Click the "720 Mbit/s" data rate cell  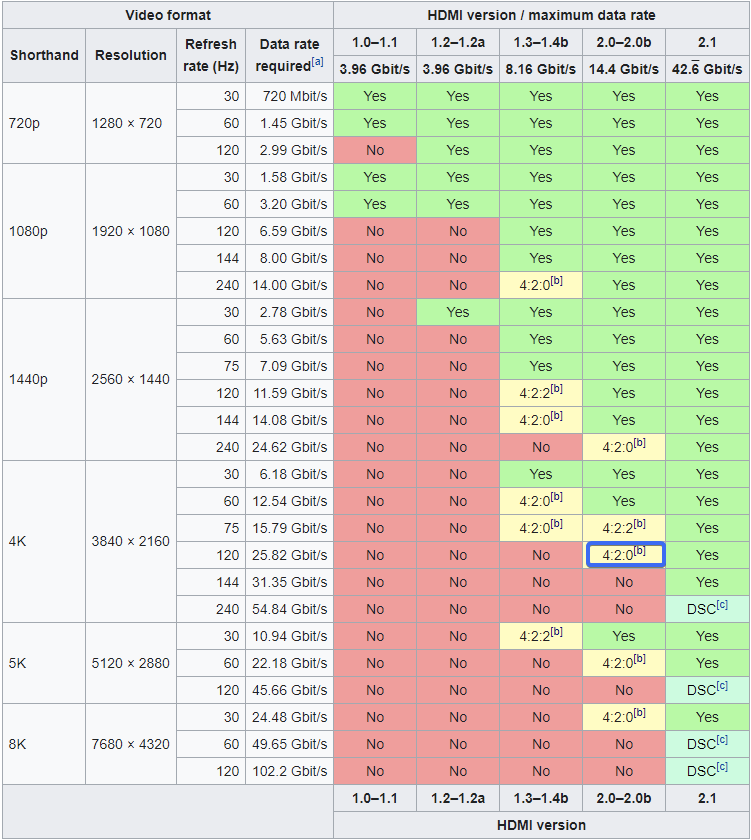289,96
